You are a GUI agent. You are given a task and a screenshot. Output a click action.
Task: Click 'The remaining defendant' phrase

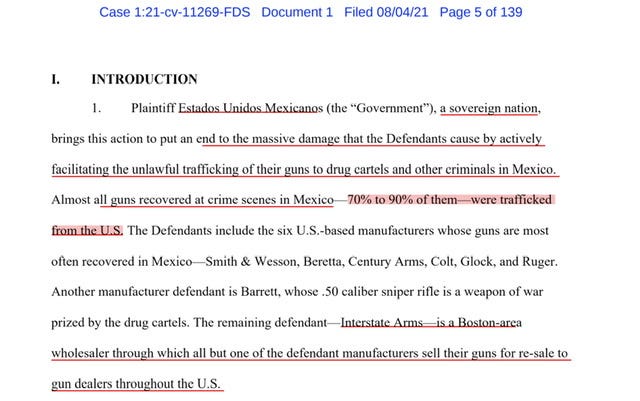click(x=260, y=323)
